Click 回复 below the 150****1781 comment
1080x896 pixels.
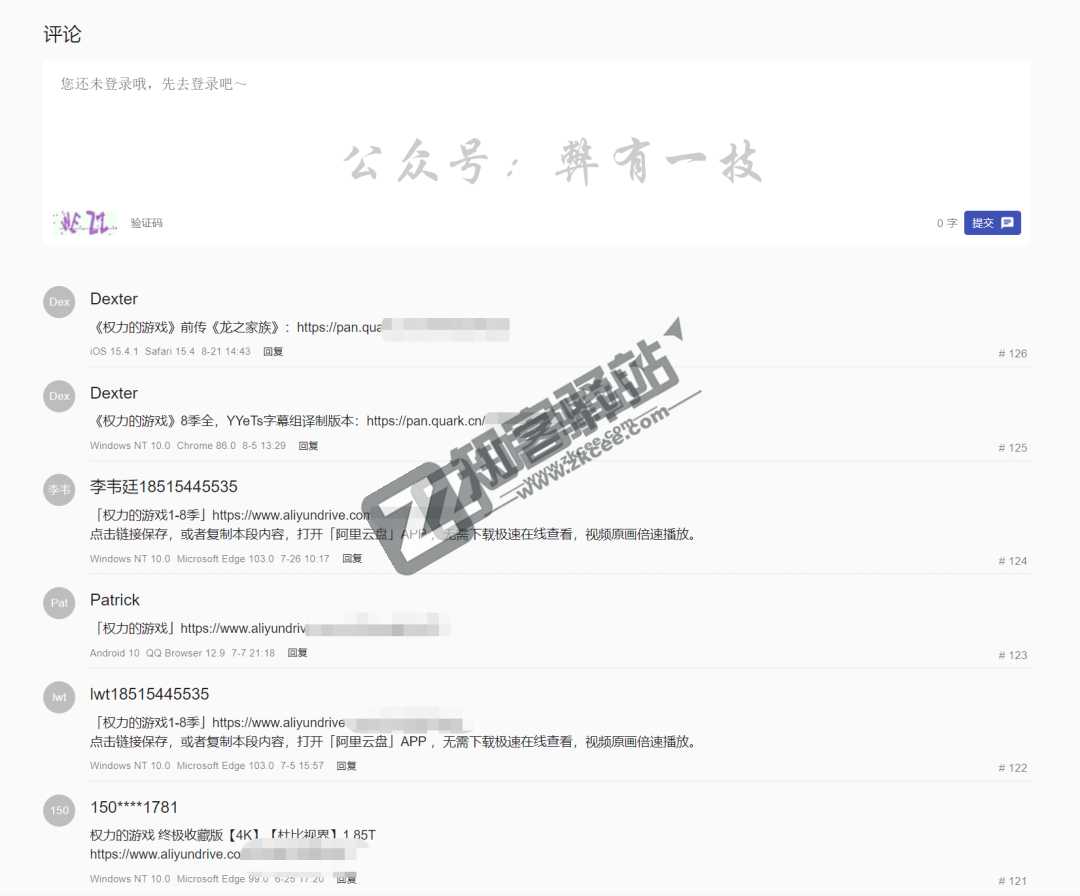[345, 877]
